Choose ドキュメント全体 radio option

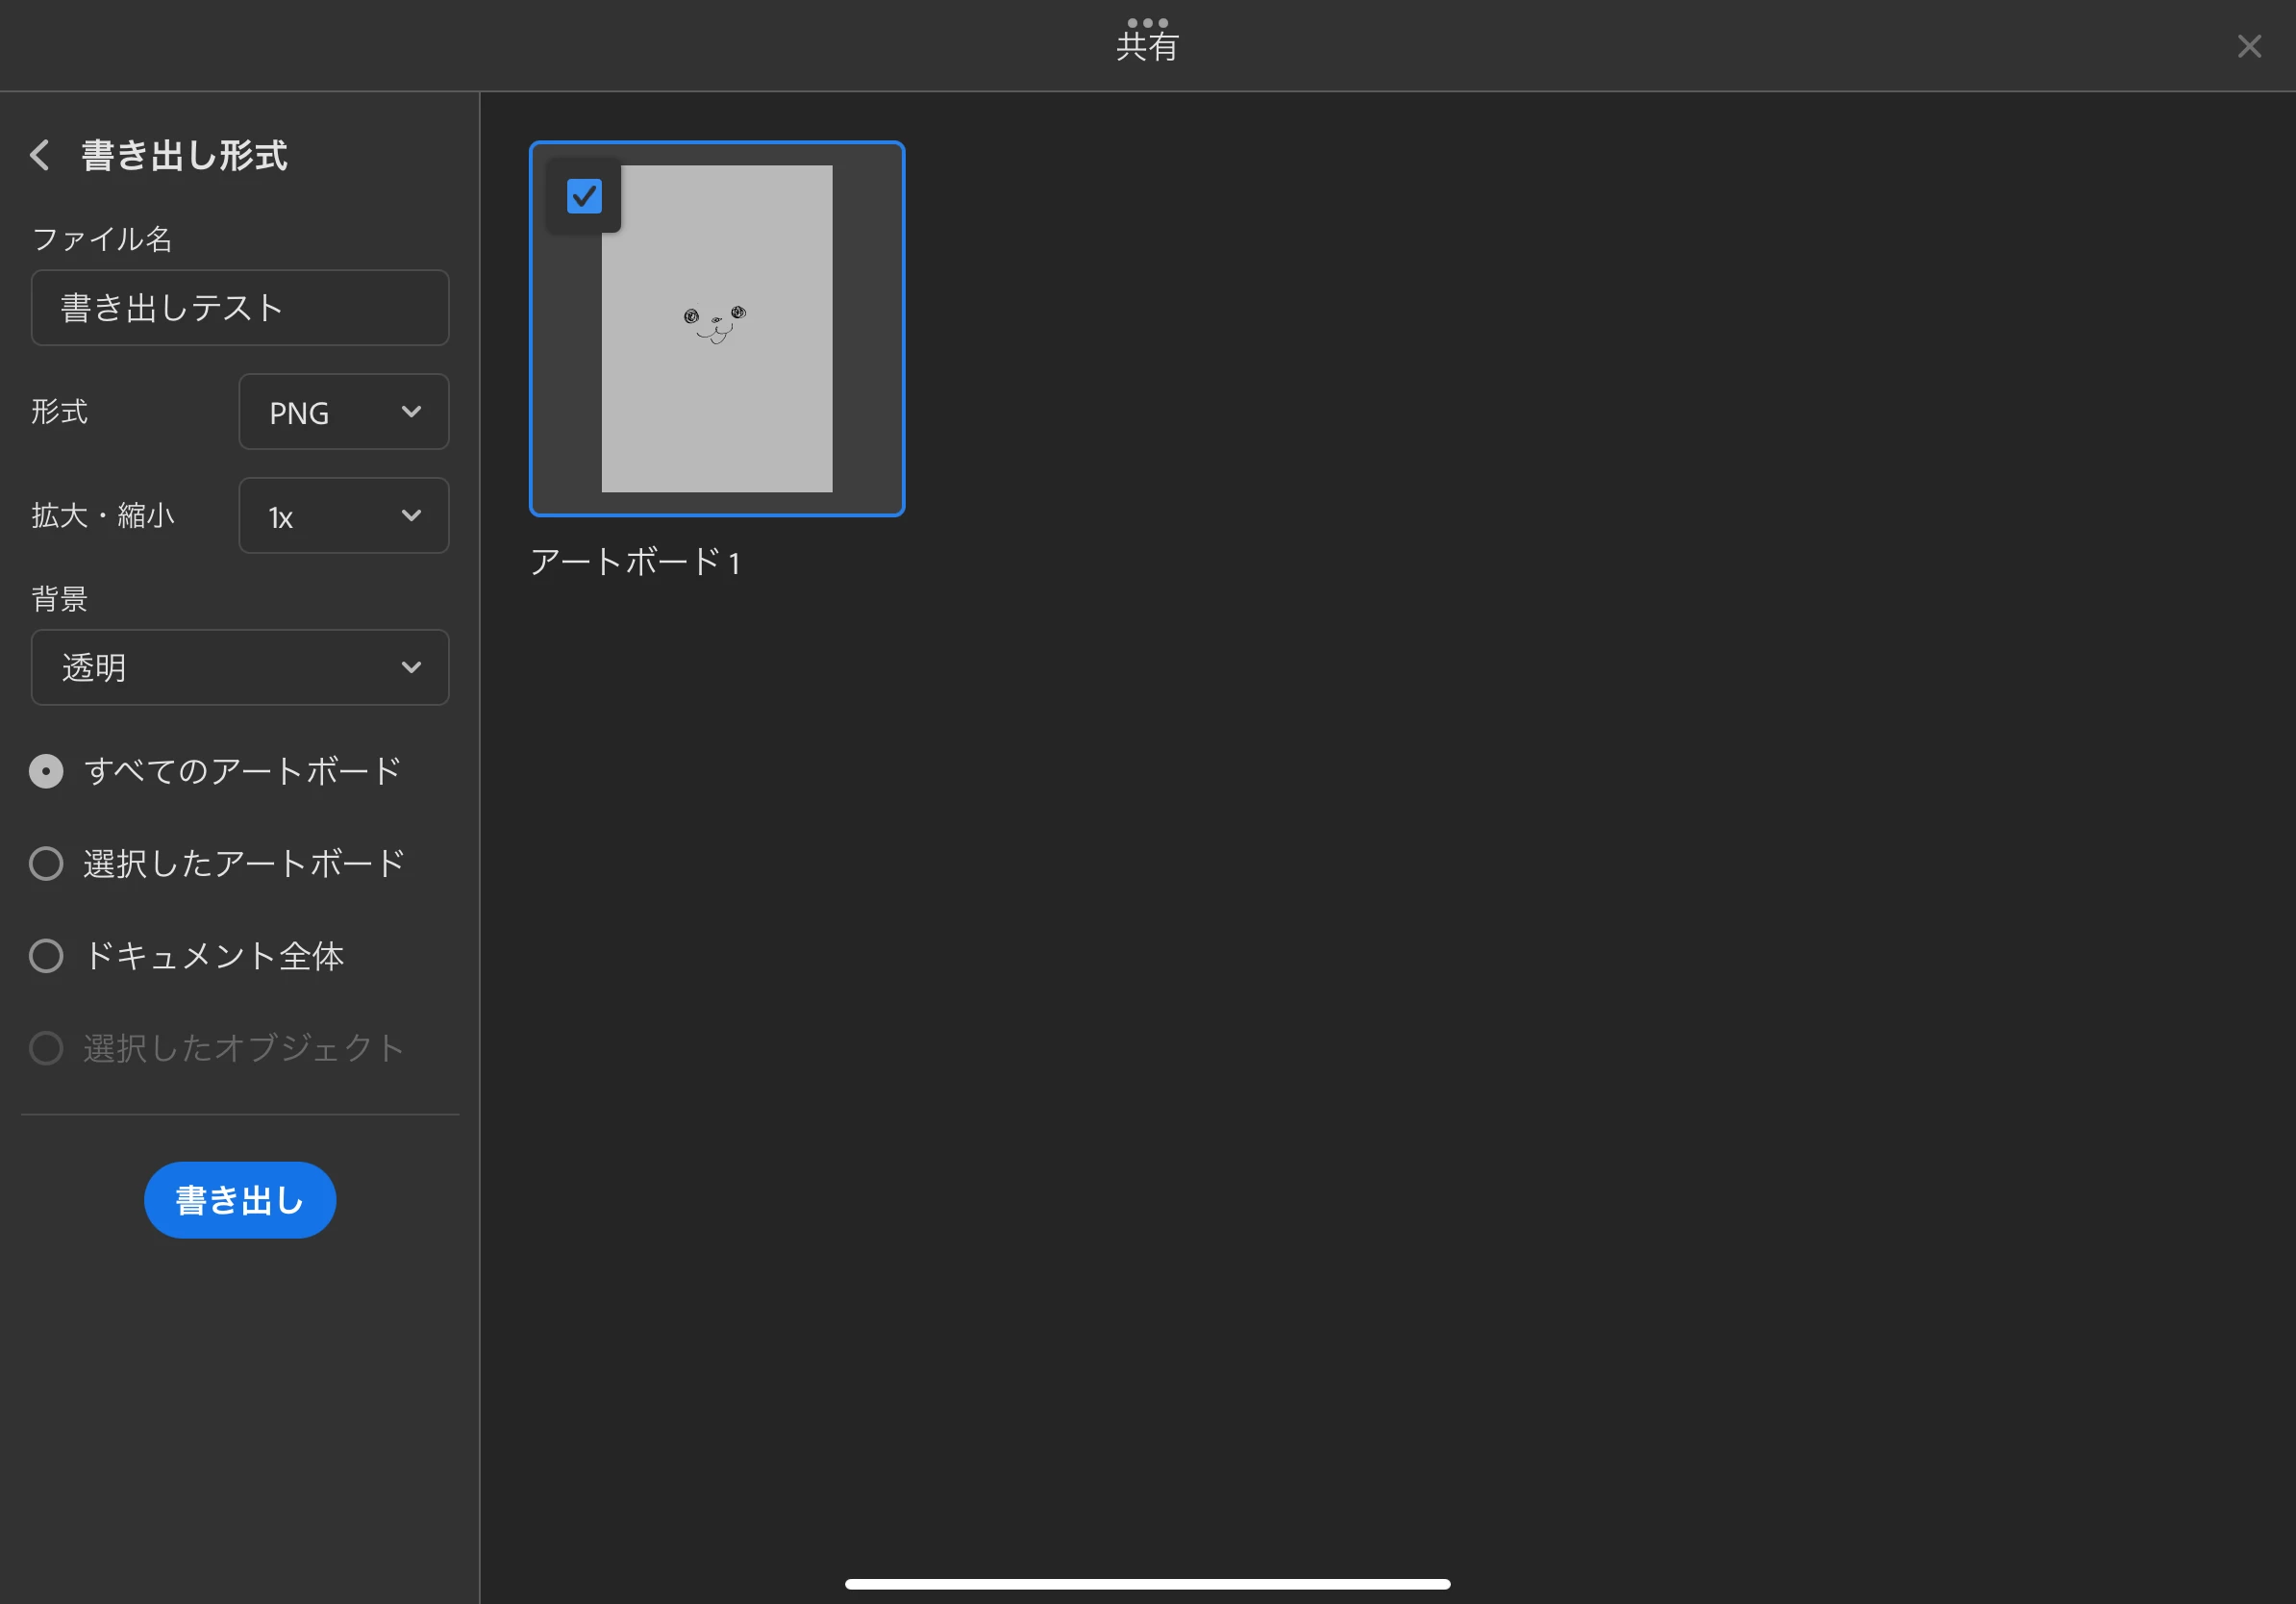46,956
